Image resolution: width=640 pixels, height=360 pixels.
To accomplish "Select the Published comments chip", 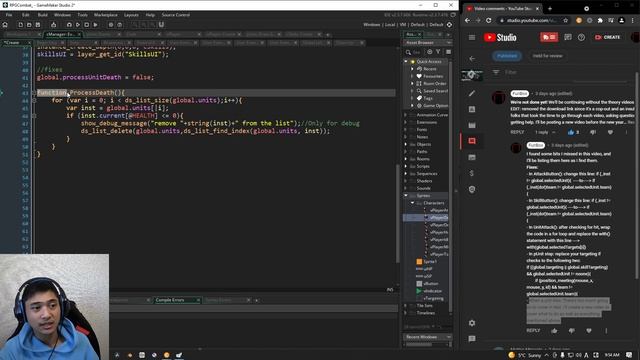I will 507,56.
